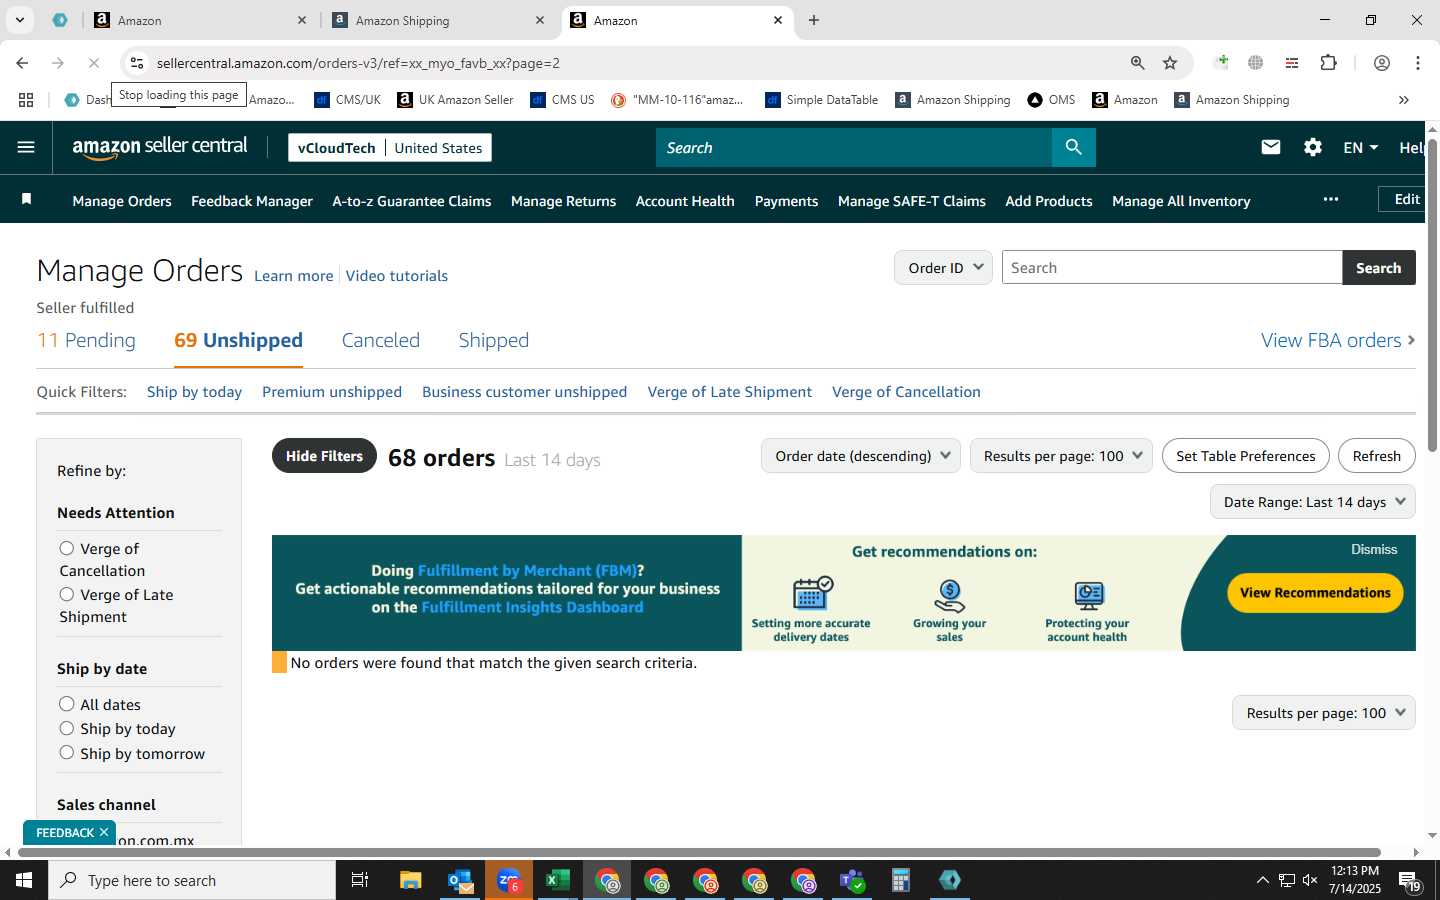Open the messages envelope icon
Screen dimensions: 1440x900
click(1271, 148)
